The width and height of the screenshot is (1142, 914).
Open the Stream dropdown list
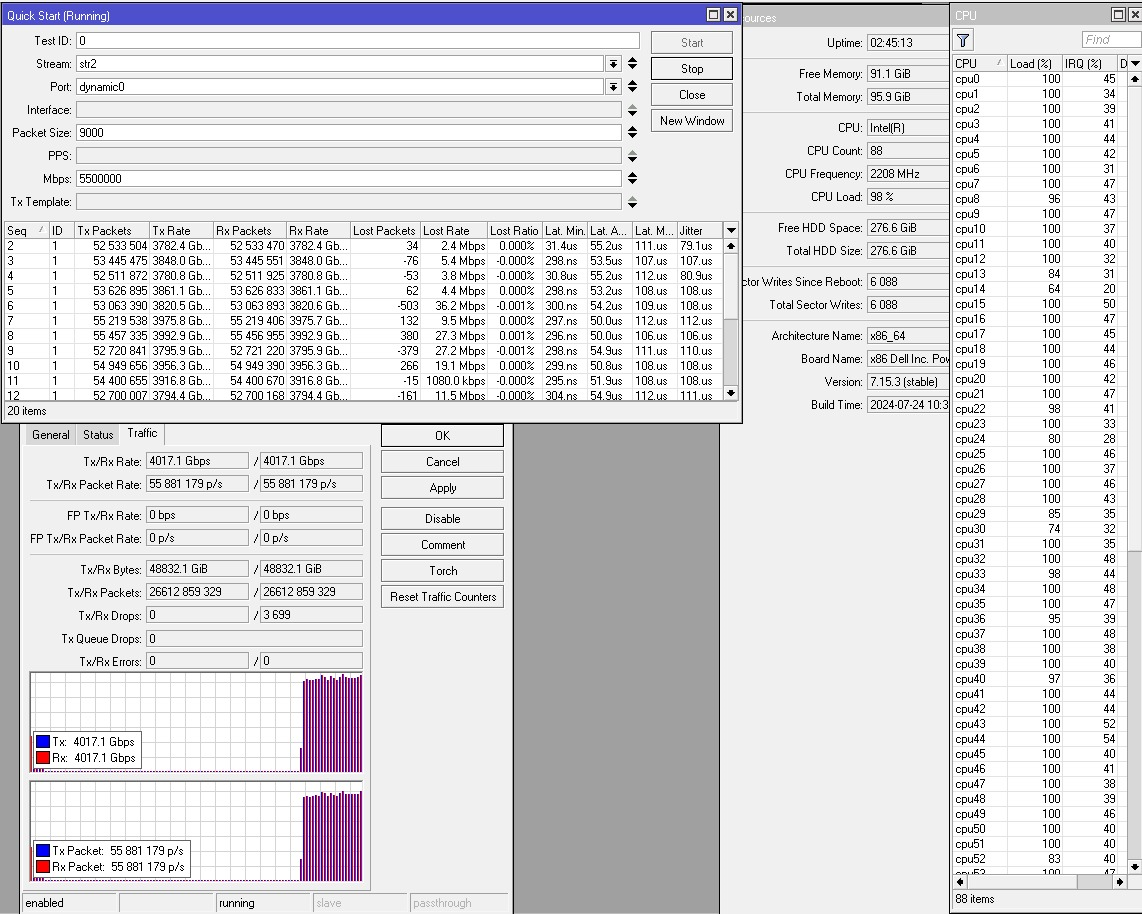(613, 64)
